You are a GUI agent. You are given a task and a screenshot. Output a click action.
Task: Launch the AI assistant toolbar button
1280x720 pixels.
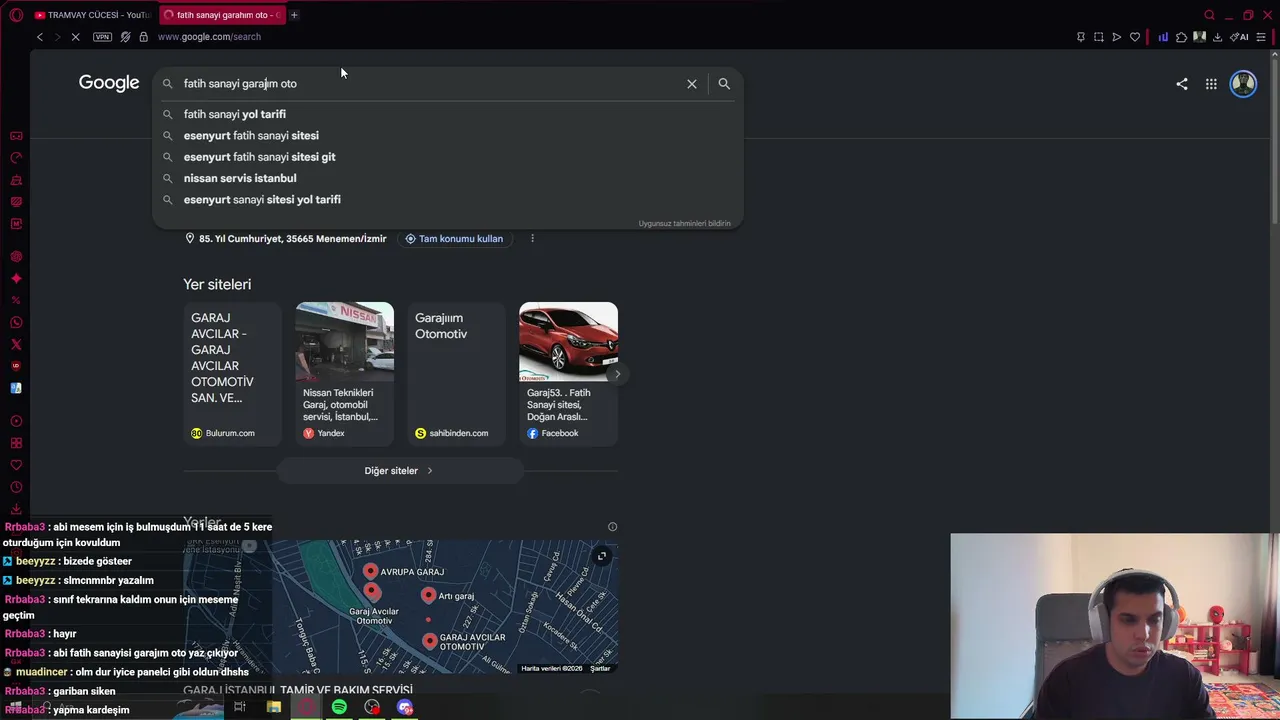[x=1240, y=37]
